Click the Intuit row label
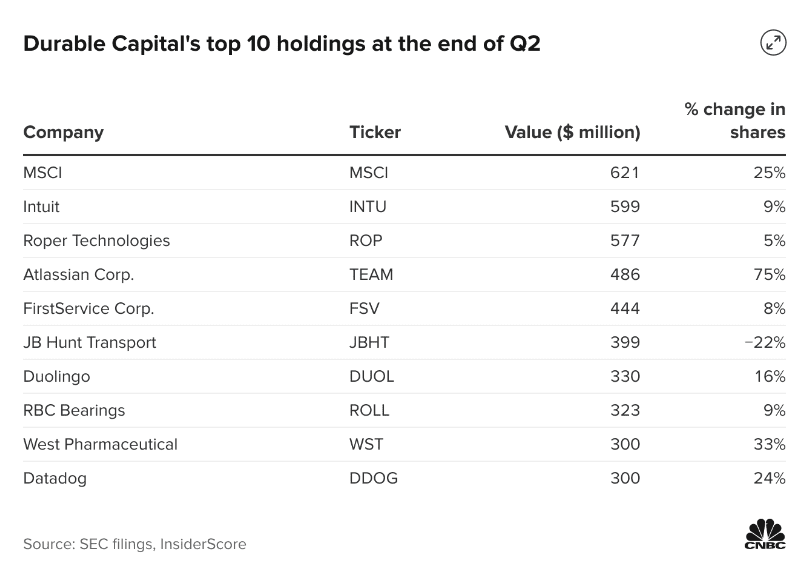 coord(41,207)
